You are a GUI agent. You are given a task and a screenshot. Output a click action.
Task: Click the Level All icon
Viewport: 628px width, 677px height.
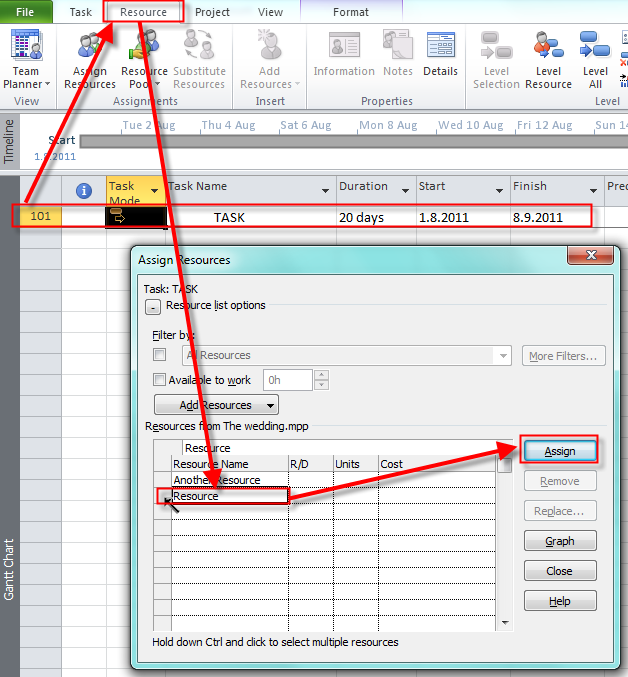596,60
